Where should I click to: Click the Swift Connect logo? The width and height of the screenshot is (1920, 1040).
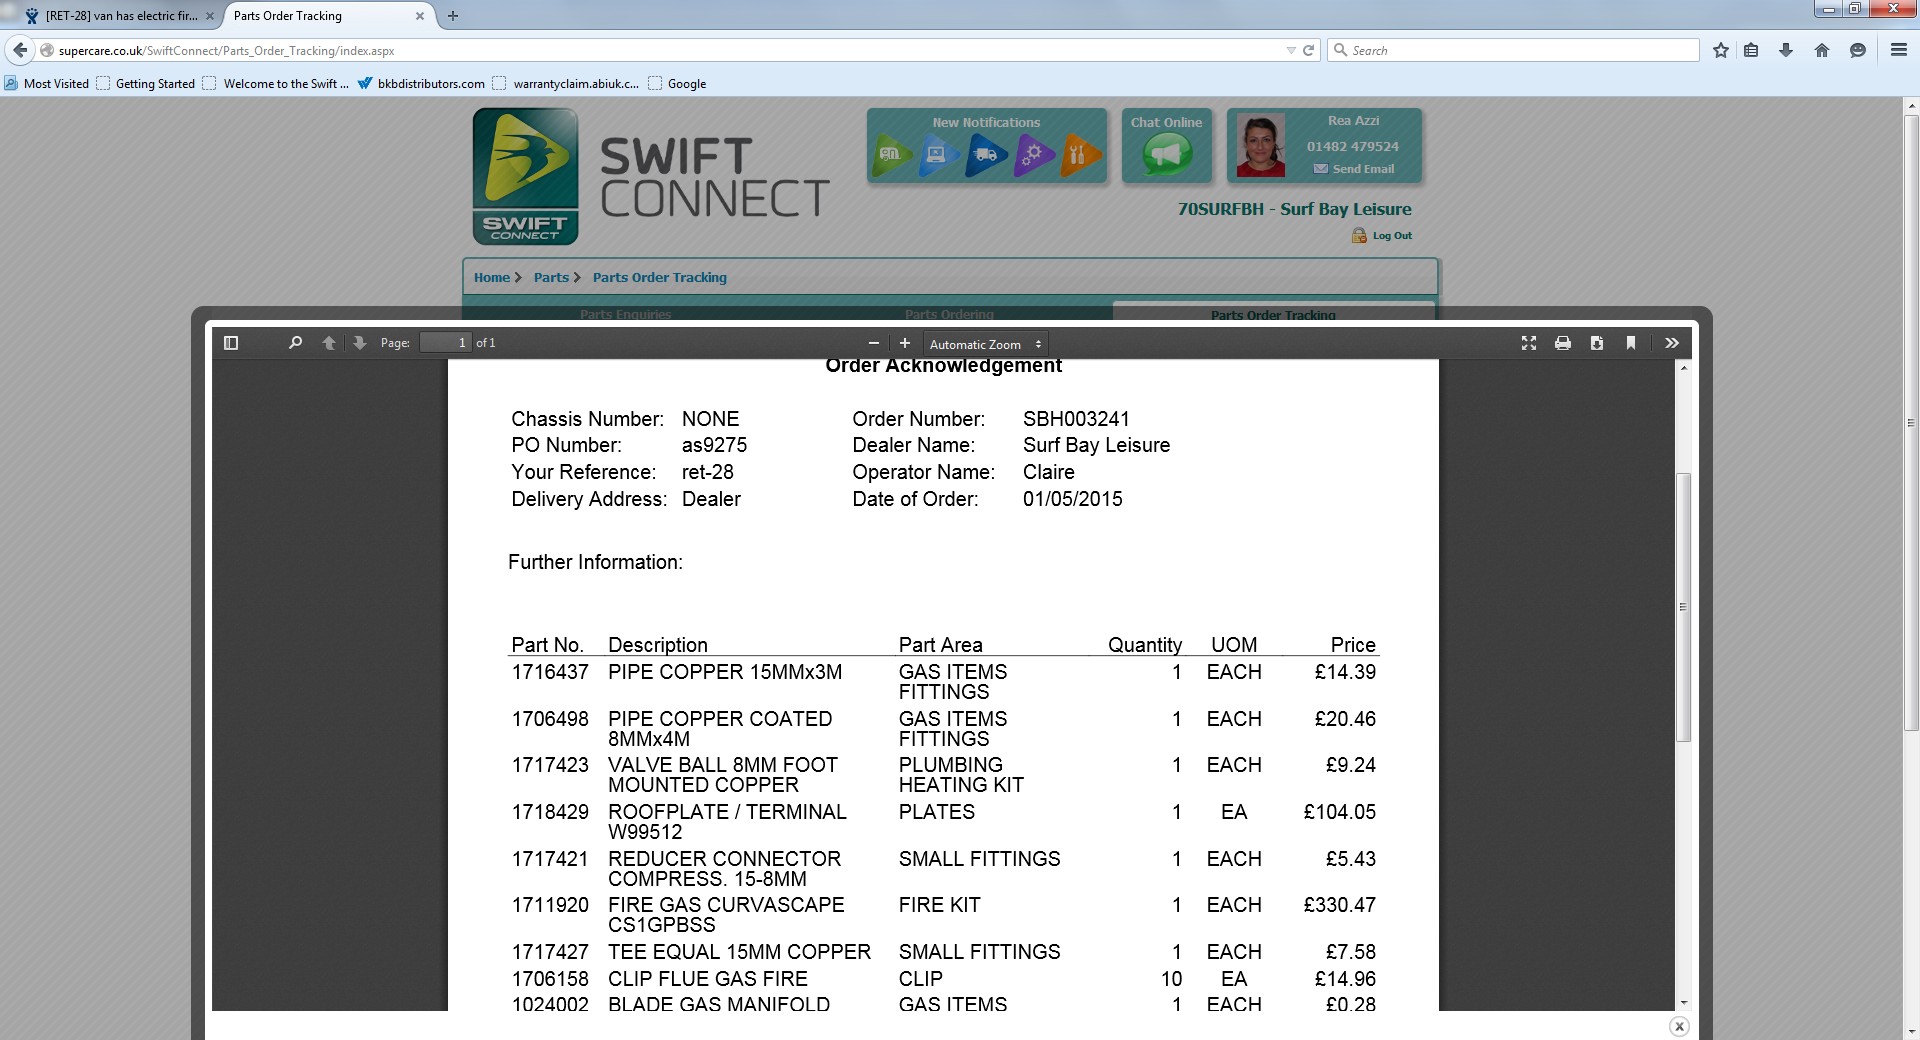(526, 177)
